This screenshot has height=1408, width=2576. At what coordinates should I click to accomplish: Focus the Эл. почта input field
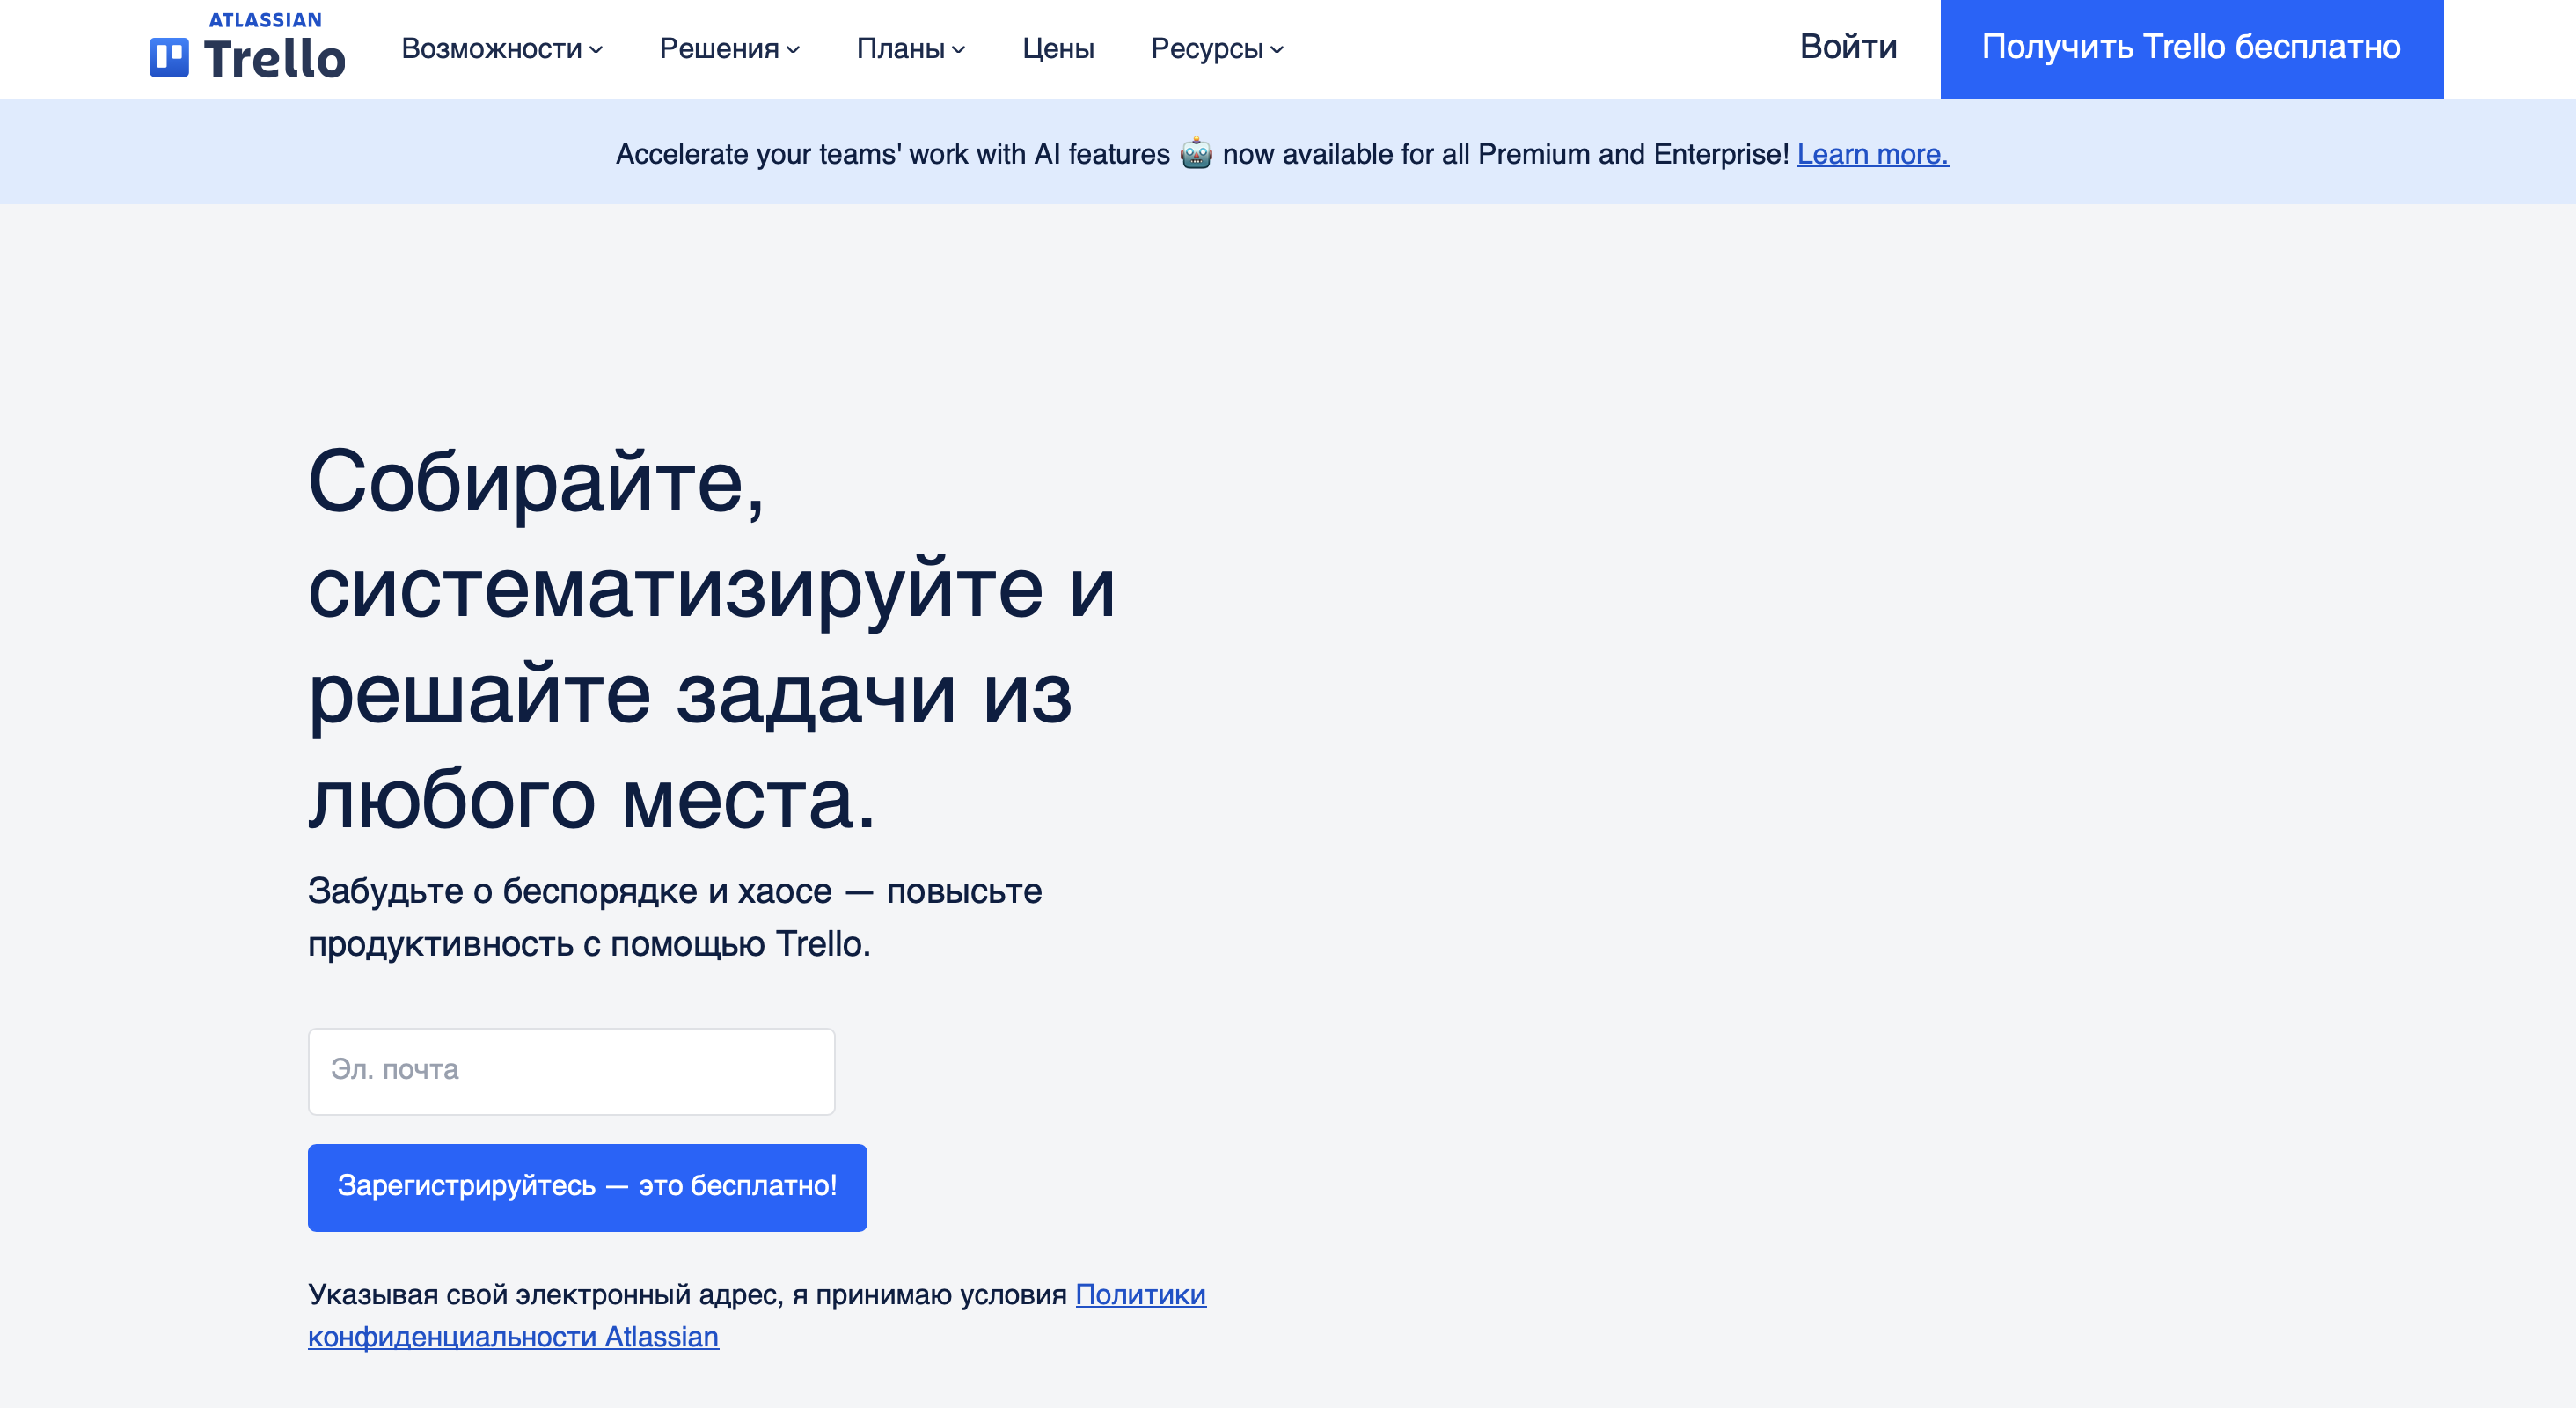(x=571, y=1071)
